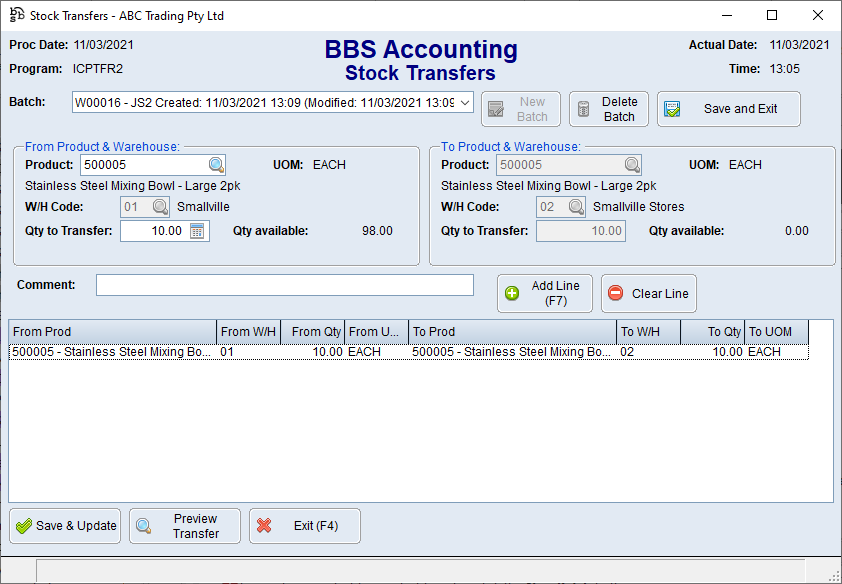Open the product lookup for To Product
The height and width of the screenshot is (584, 842).
631,164
